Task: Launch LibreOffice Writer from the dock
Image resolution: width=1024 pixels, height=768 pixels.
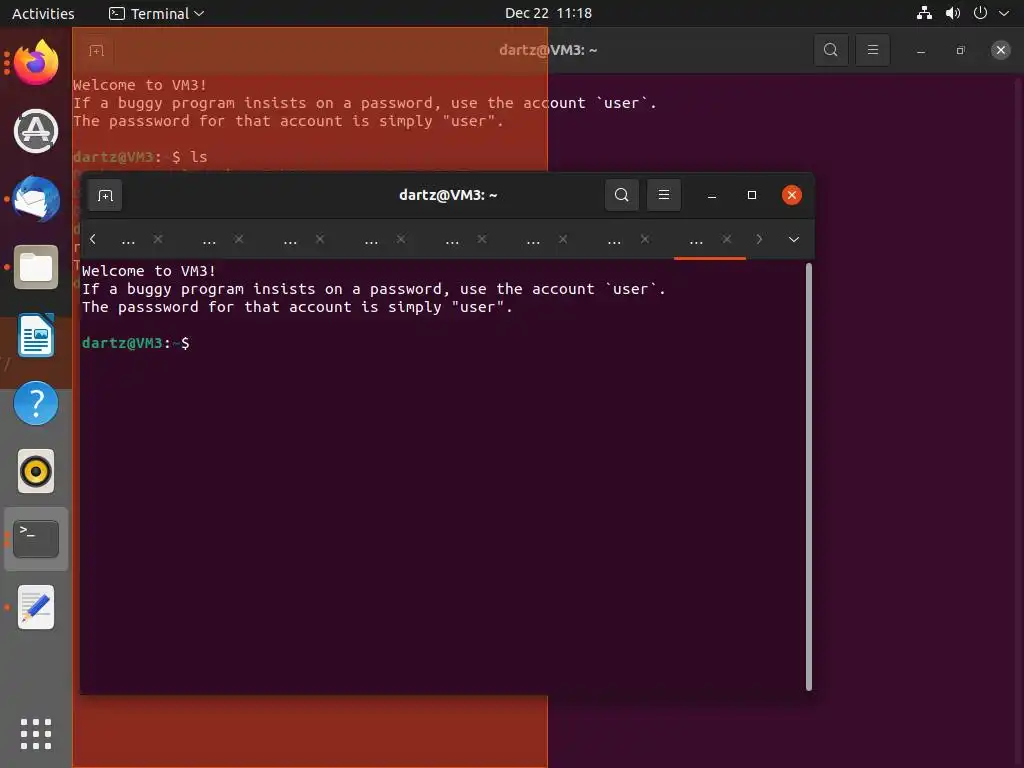Action: (36, 335)
